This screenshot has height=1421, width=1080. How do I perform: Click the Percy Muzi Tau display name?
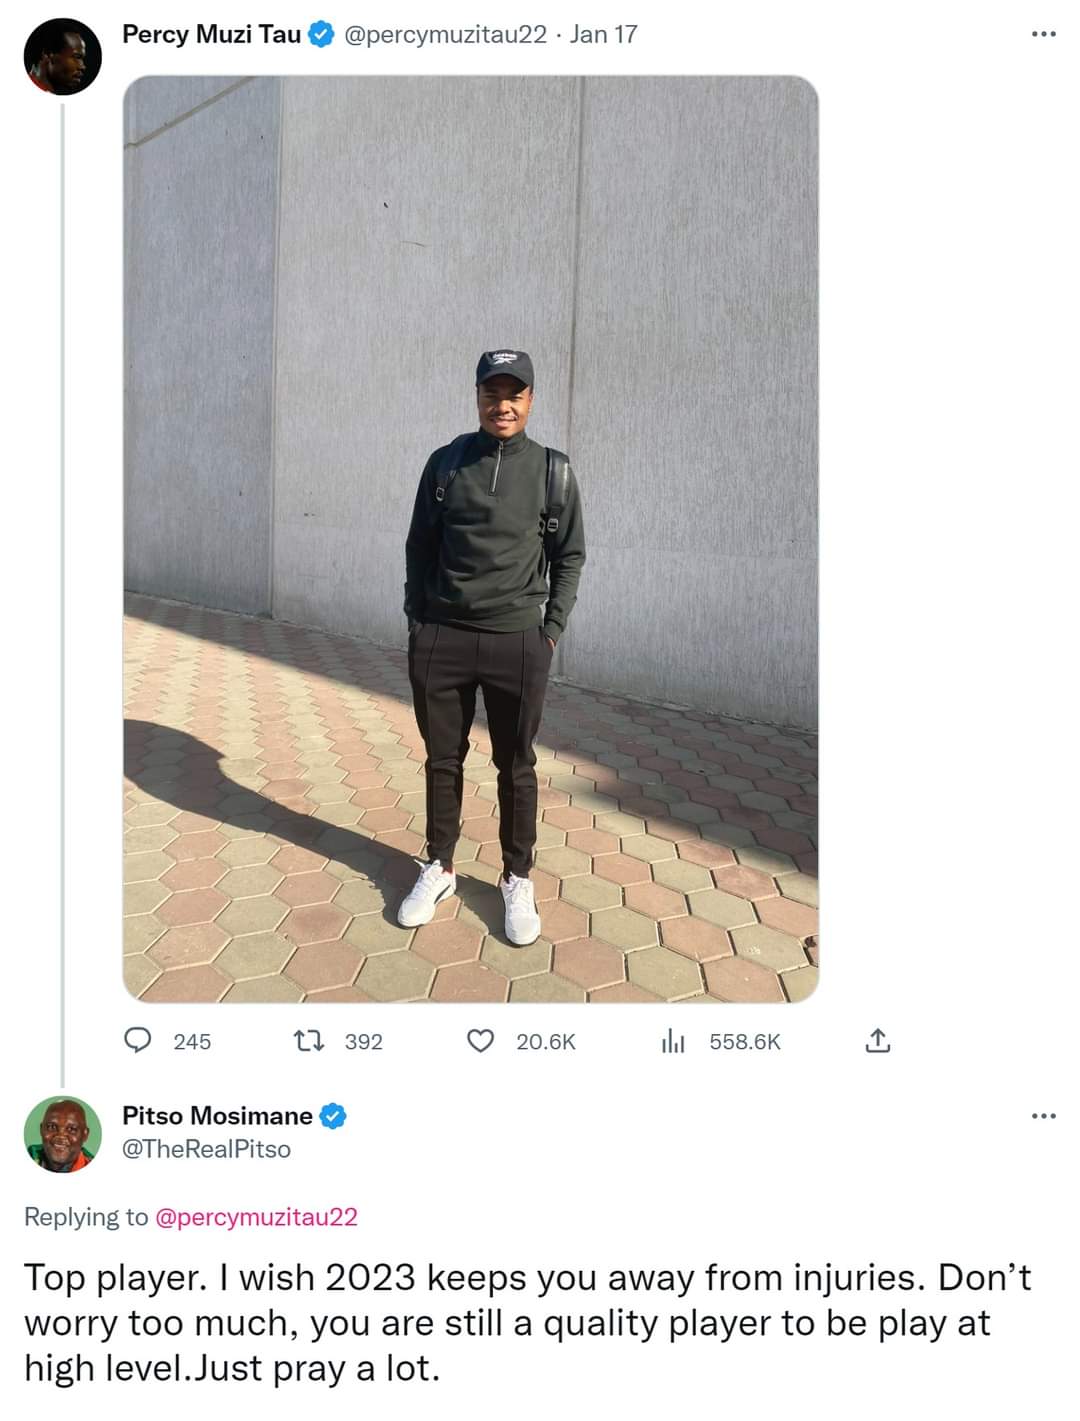[211, 35]
